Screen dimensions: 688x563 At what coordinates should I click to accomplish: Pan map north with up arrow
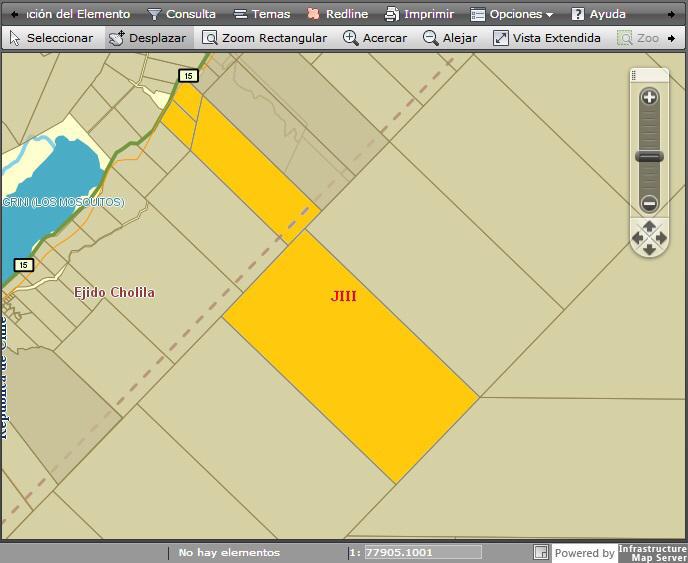[649, 226]
